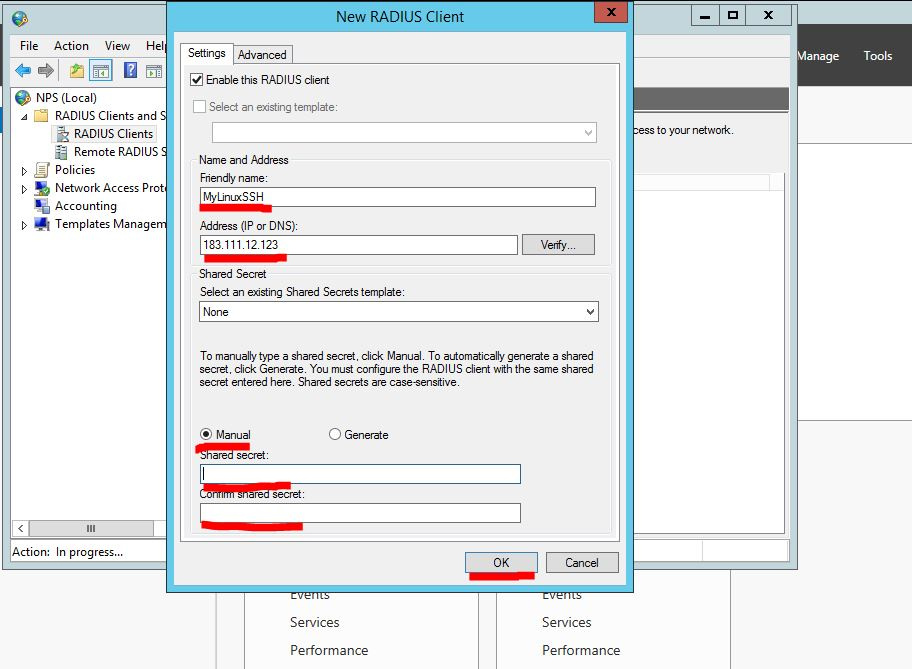
Task: Click Services under left Server Manager tile
Action: click(315, 622)
